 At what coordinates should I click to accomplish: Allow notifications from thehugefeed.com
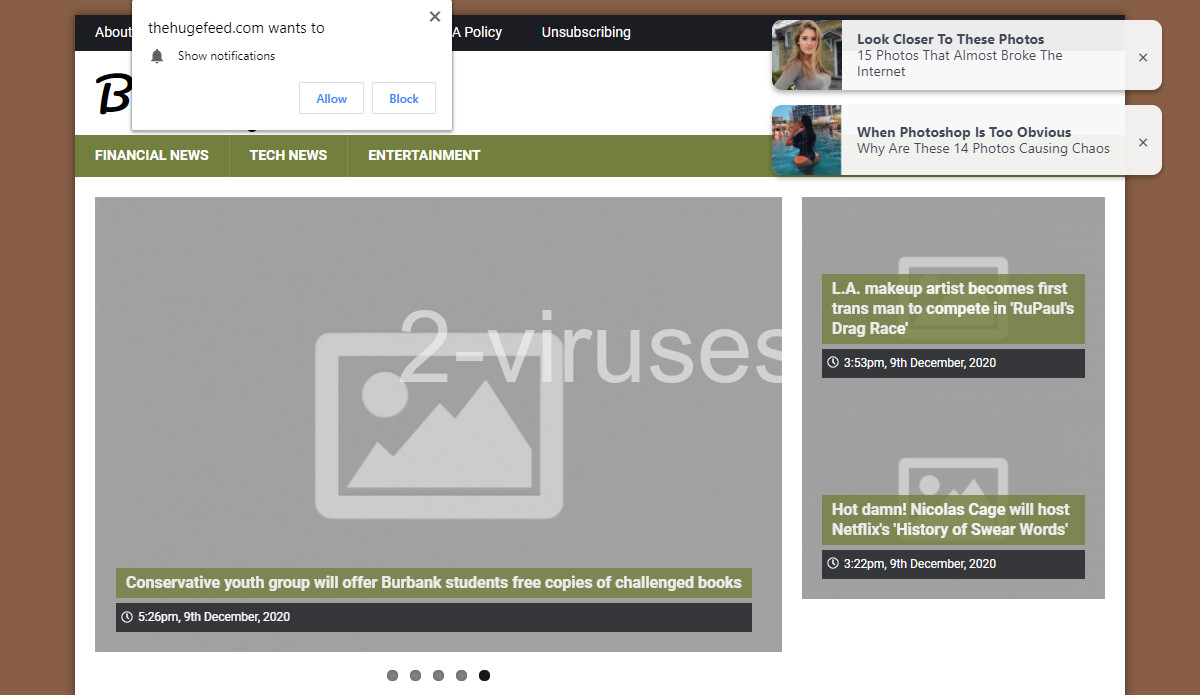pyautogui.click(x=331, y=98)
